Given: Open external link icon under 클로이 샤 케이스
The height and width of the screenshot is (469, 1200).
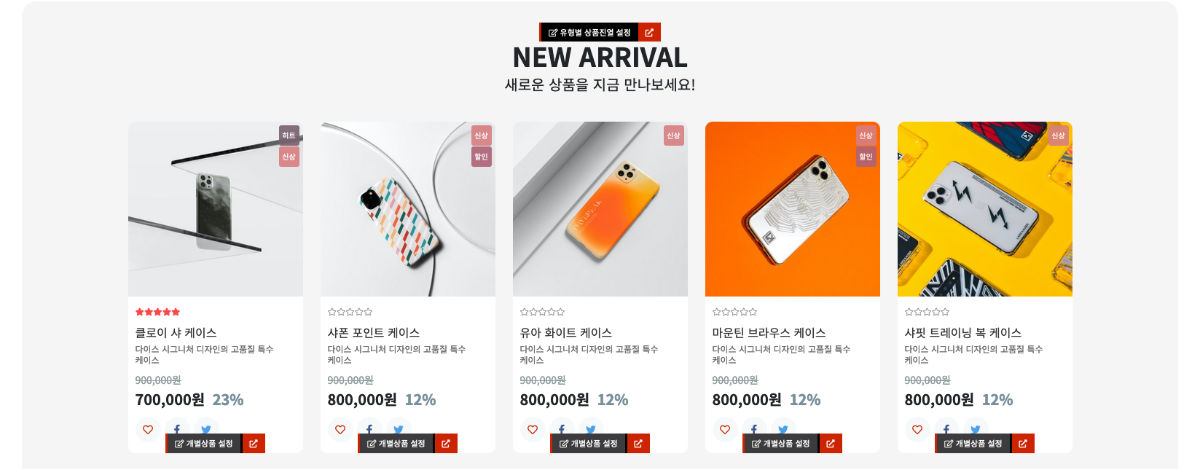Looking at the screenshot, I should (254, 443).
